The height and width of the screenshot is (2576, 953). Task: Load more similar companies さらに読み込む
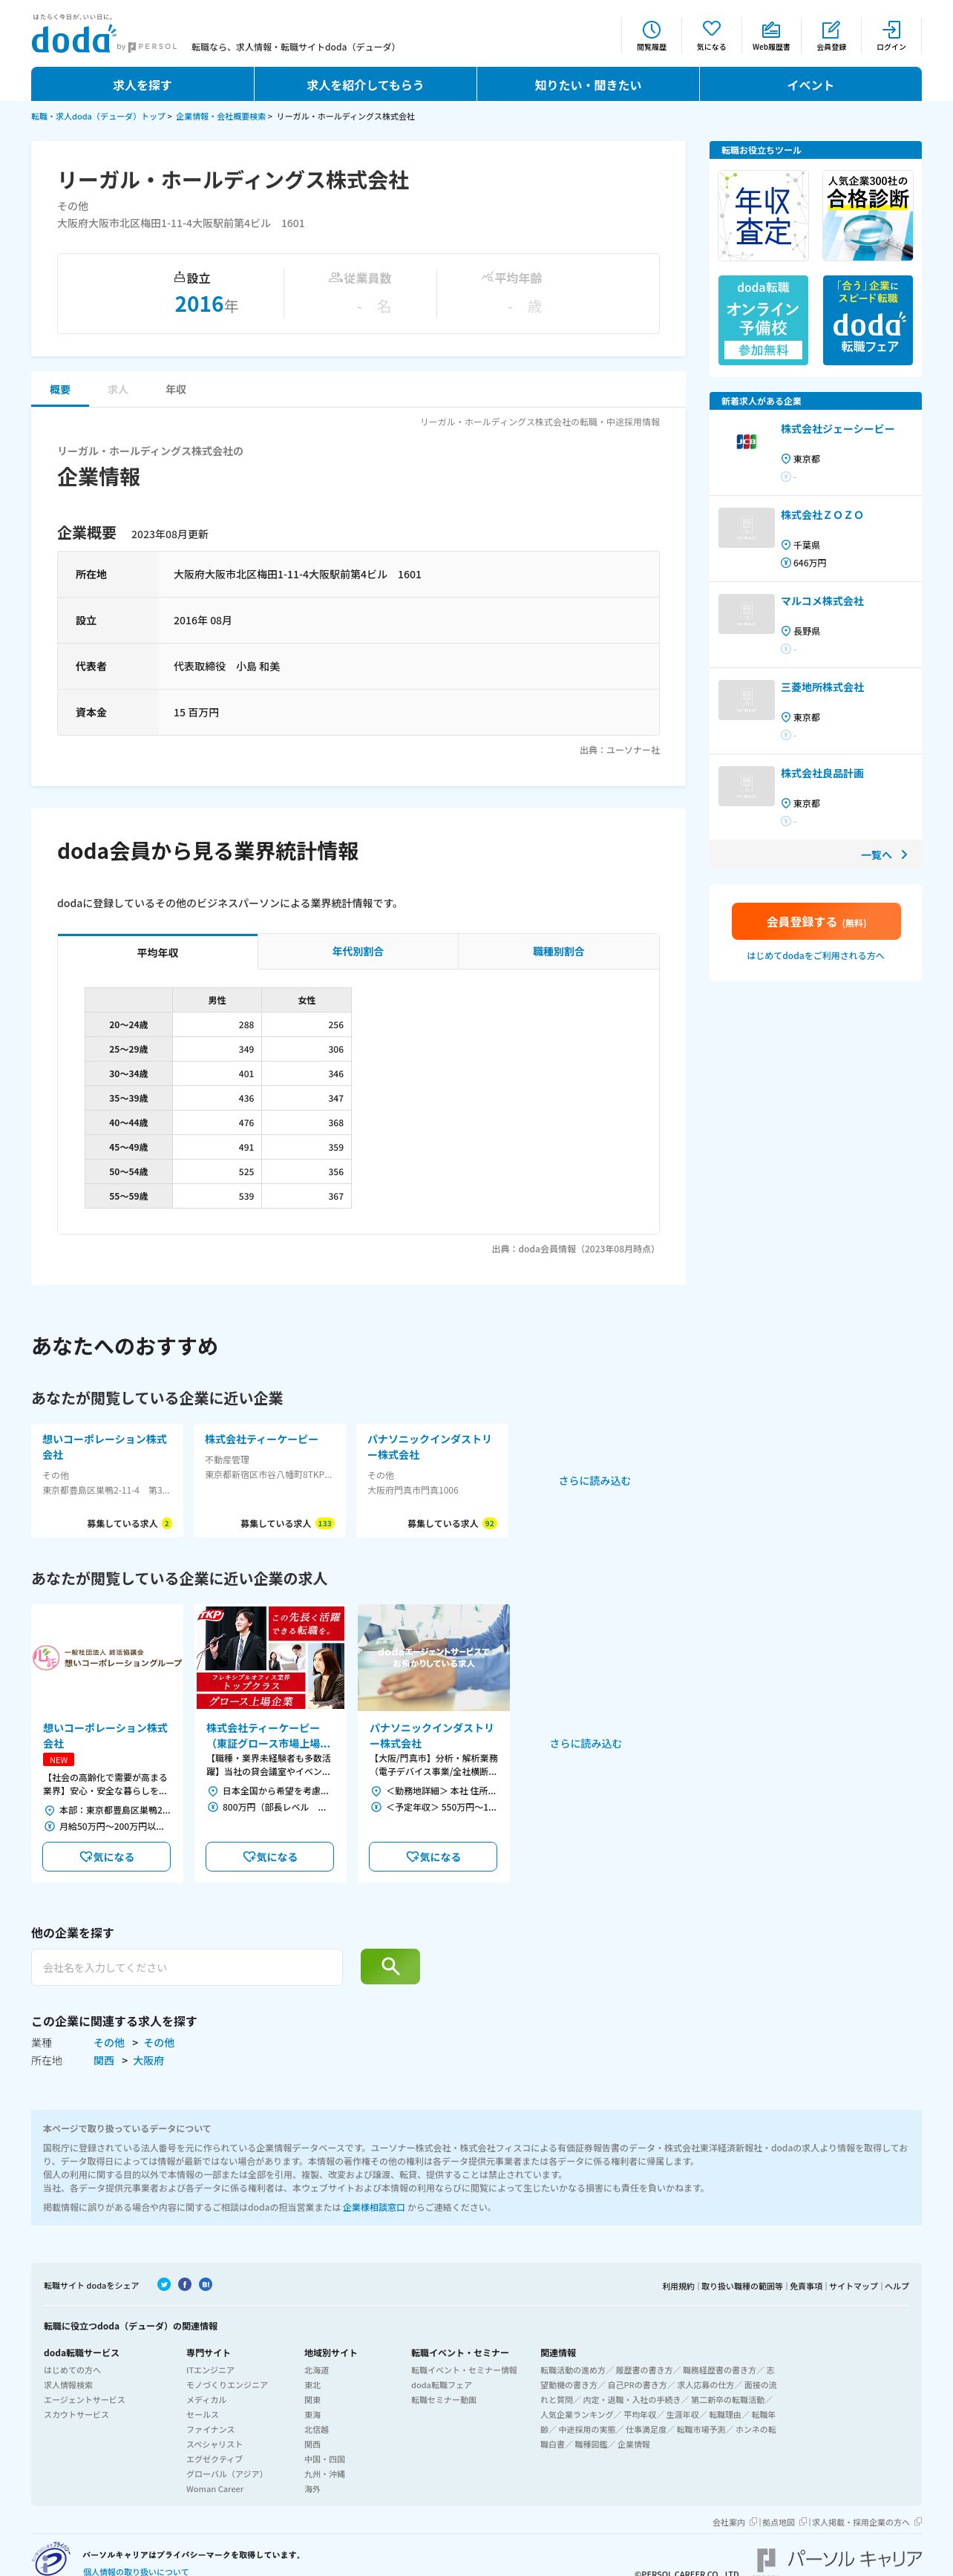(594, 1481)
